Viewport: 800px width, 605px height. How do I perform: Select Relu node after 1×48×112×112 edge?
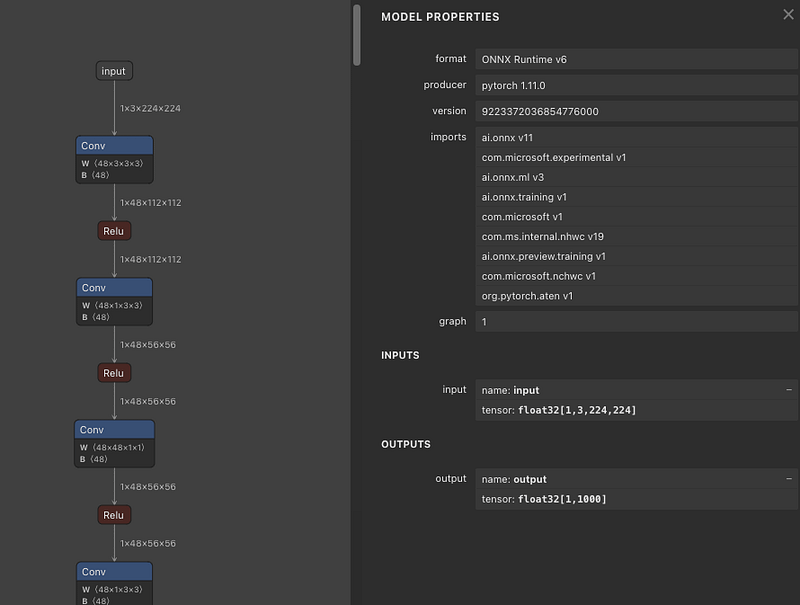pos(114,231)
